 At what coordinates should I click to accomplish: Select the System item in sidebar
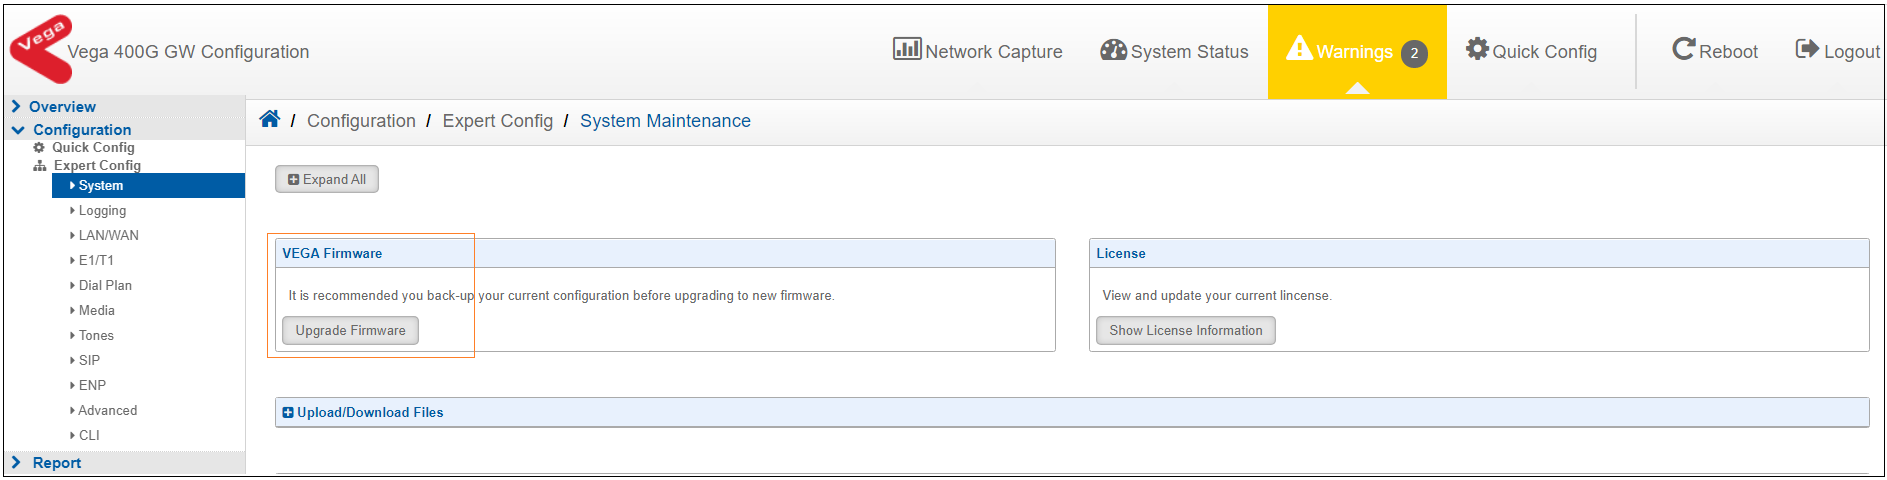click(x=148, y=186)
